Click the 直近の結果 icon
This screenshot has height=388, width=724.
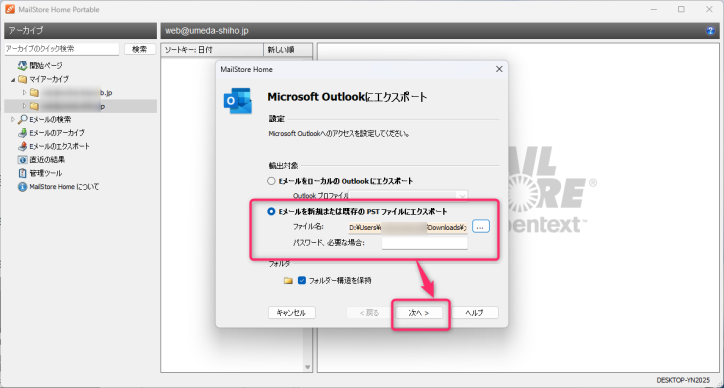coord(22,160)
